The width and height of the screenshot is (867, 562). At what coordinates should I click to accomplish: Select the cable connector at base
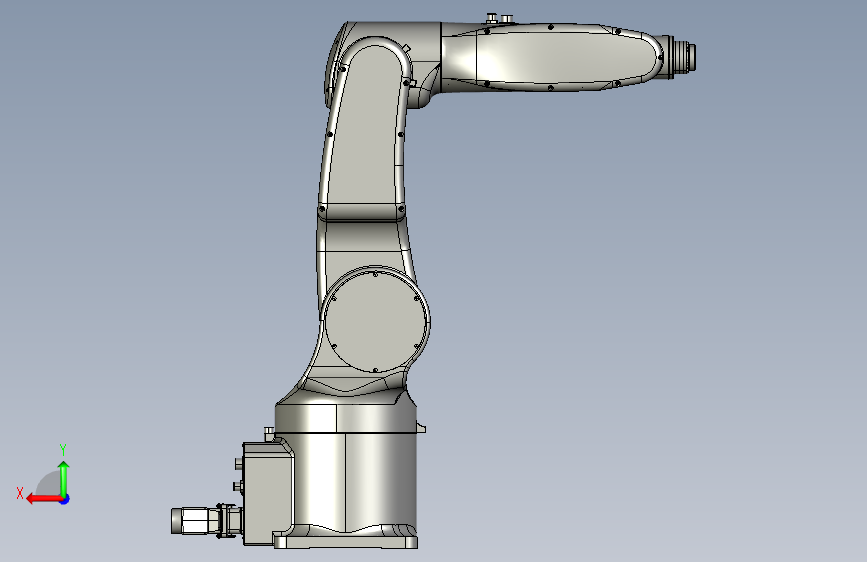pyautogui.click(x=206, y=521)
